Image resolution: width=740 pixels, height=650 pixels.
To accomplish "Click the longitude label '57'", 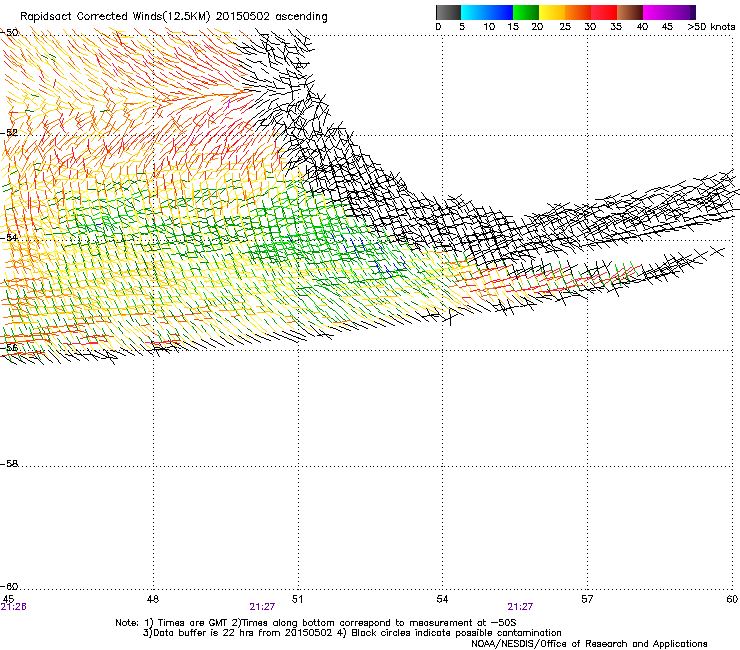I will pos(587,599).
